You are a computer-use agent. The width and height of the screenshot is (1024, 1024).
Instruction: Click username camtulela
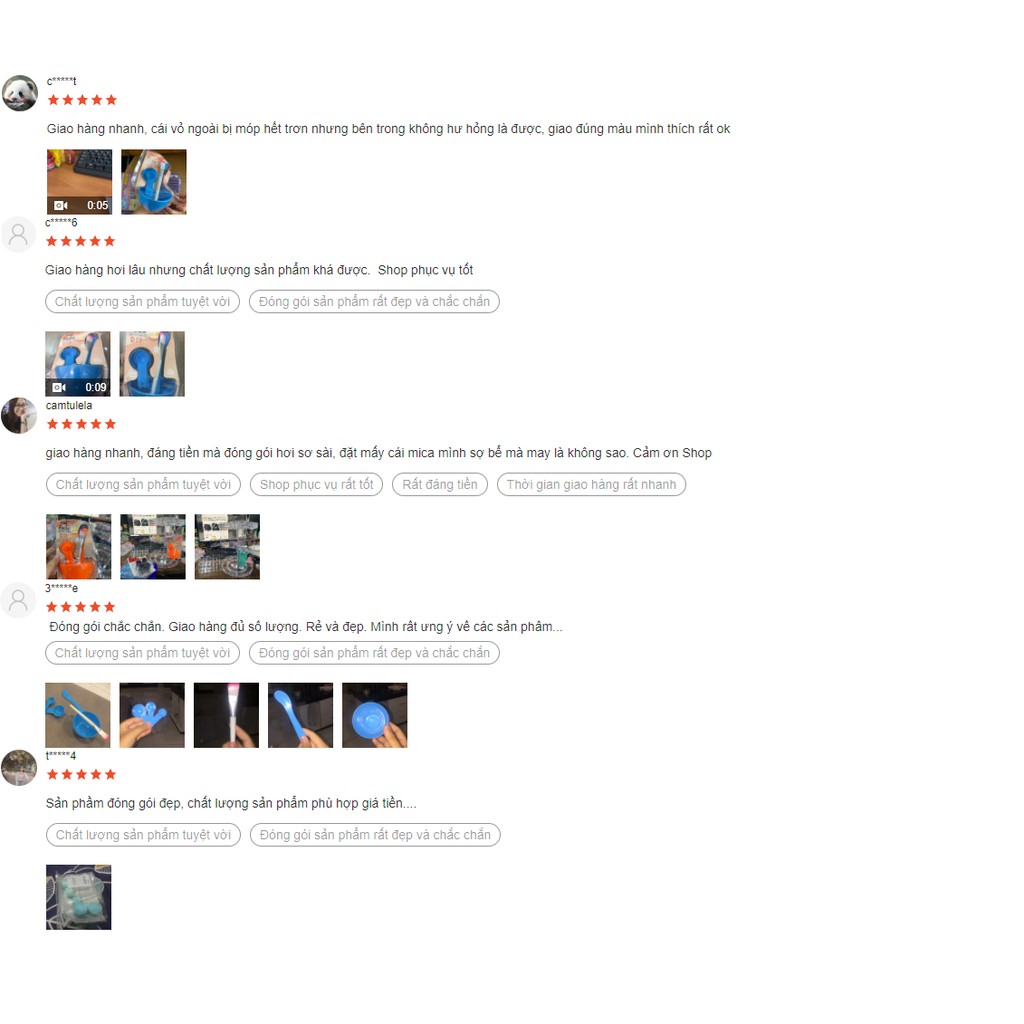point(69,406)
